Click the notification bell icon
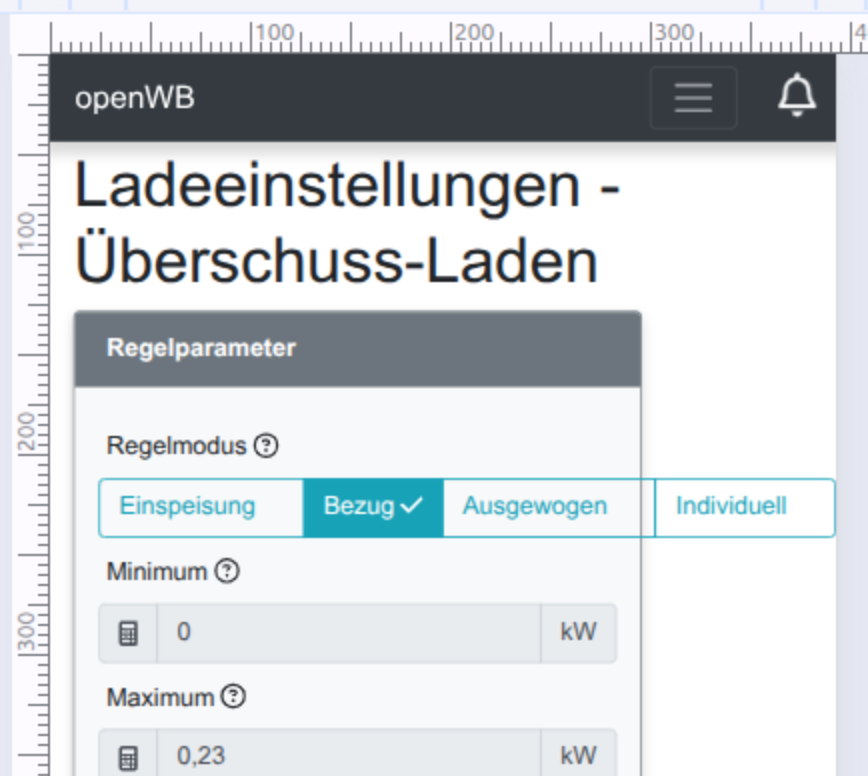 tap(795, 97)
